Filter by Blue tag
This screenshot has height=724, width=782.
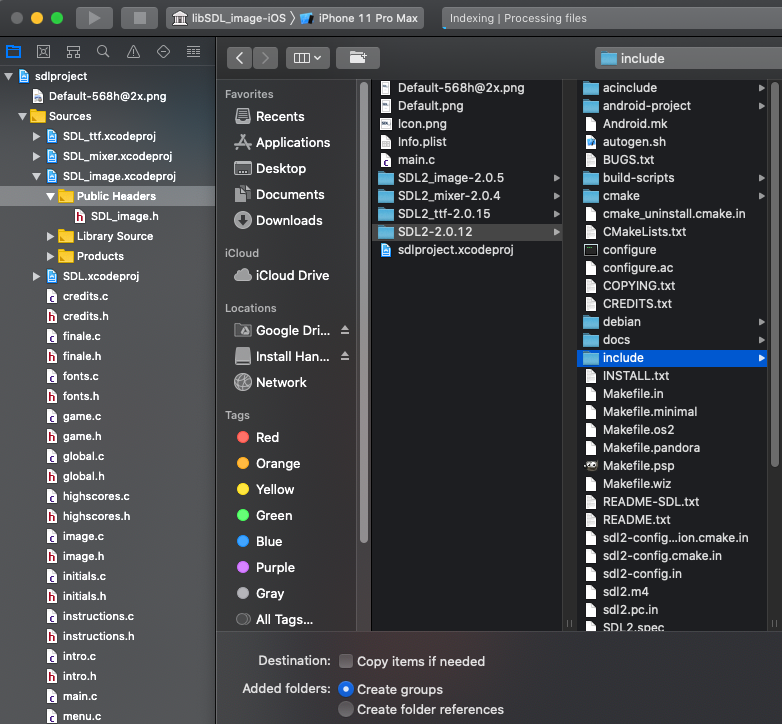tap(259, 541)
